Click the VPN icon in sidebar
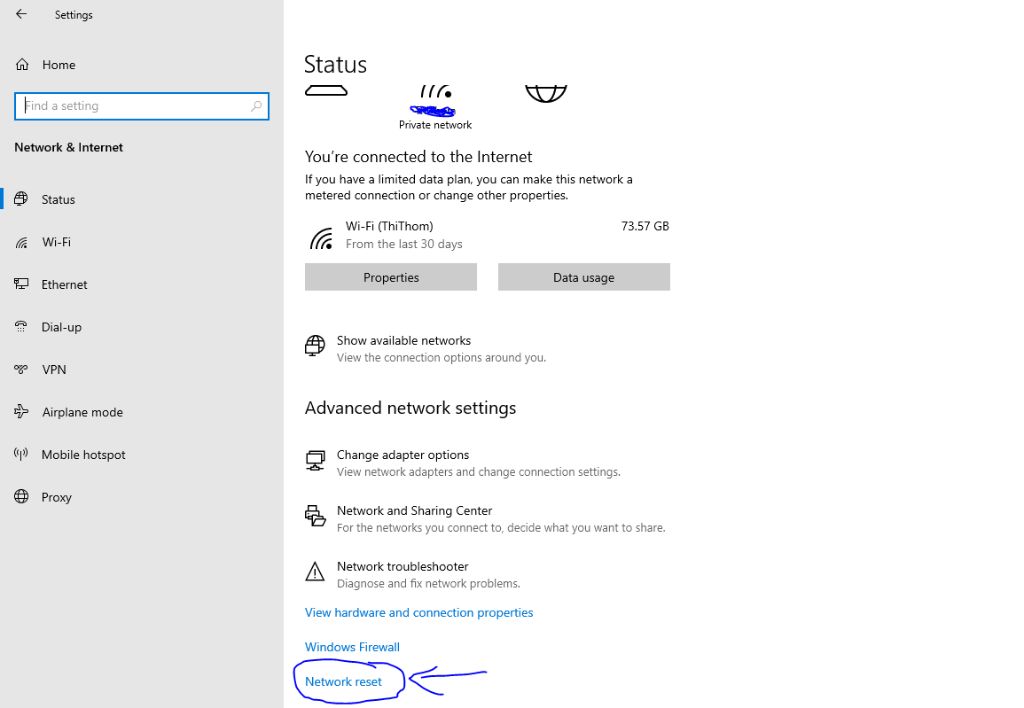 21,369
